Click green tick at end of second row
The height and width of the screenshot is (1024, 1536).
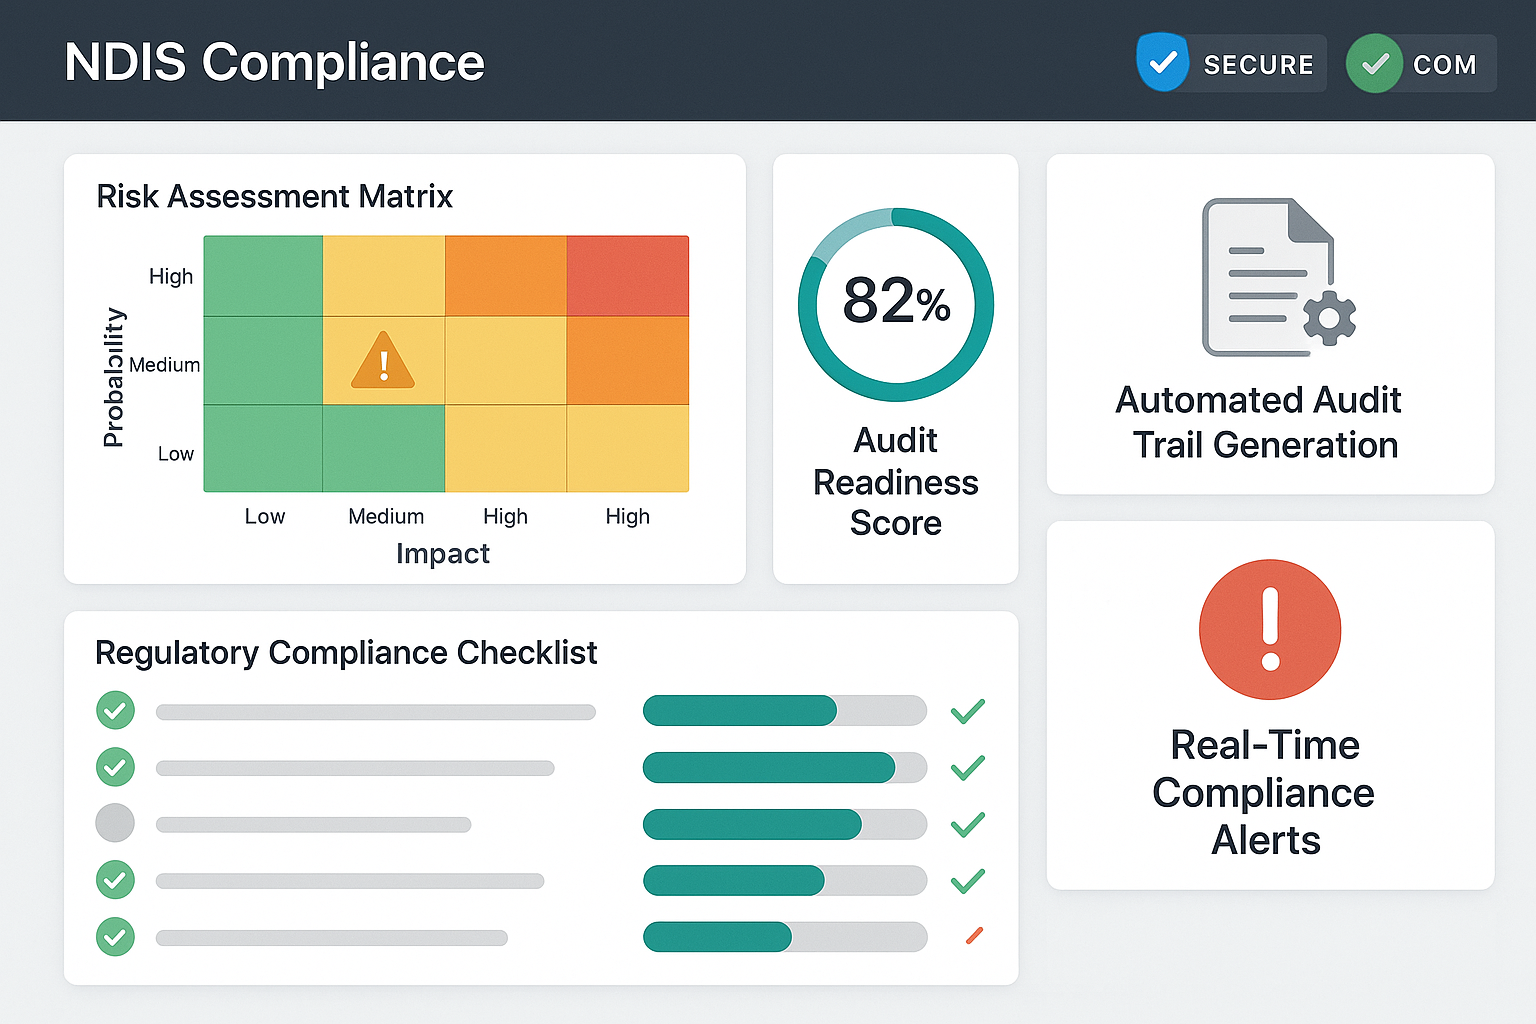[967, 767]
